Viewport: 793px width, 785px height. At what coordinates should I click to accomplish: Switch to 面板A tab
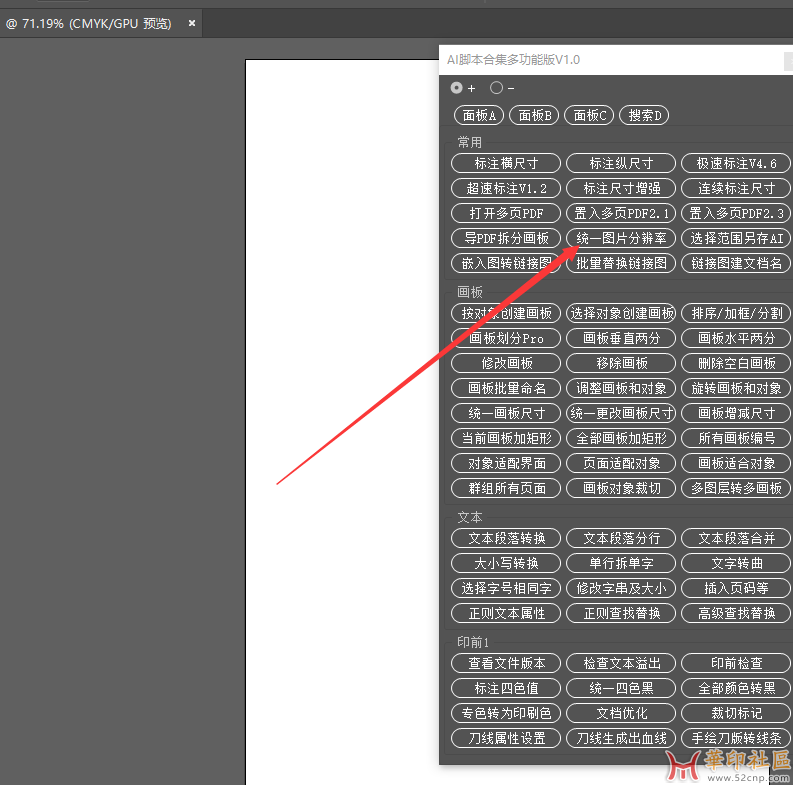479,115
